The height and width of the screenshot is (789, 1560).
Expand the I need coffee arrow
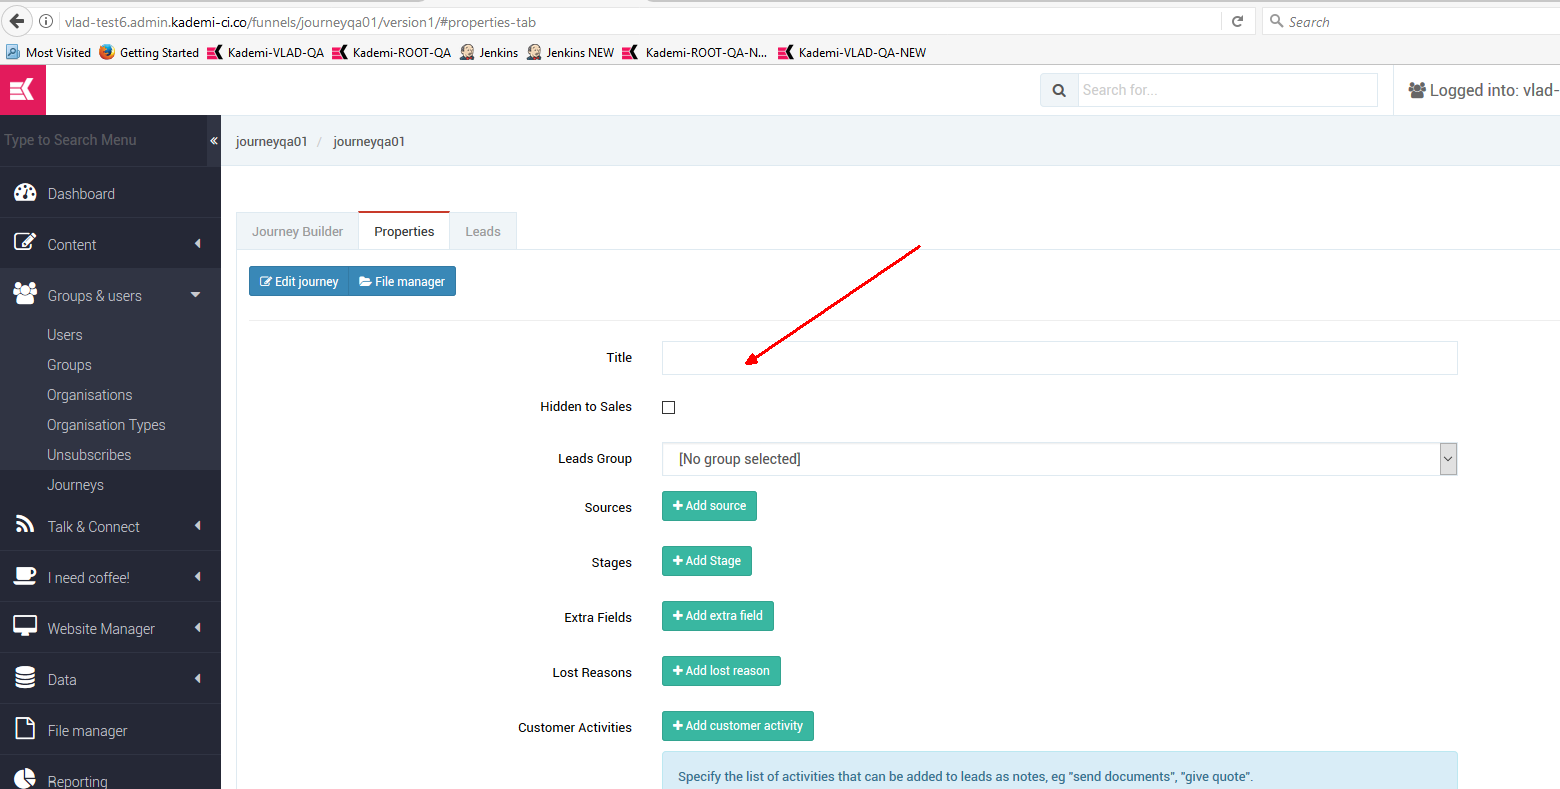(x=198, y=576)
